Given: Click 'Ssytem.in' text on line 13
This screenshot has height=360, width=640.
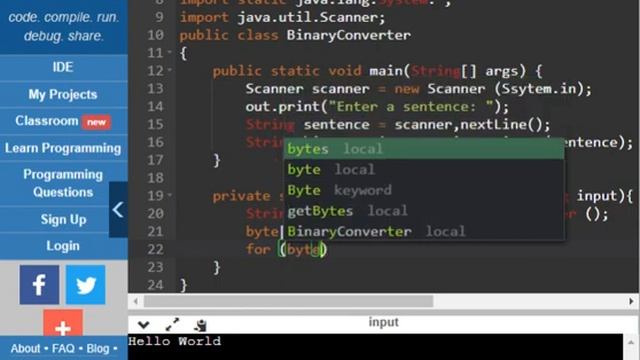Looking at the screenshot, I should pyautogui.click(x=539, y=89).
